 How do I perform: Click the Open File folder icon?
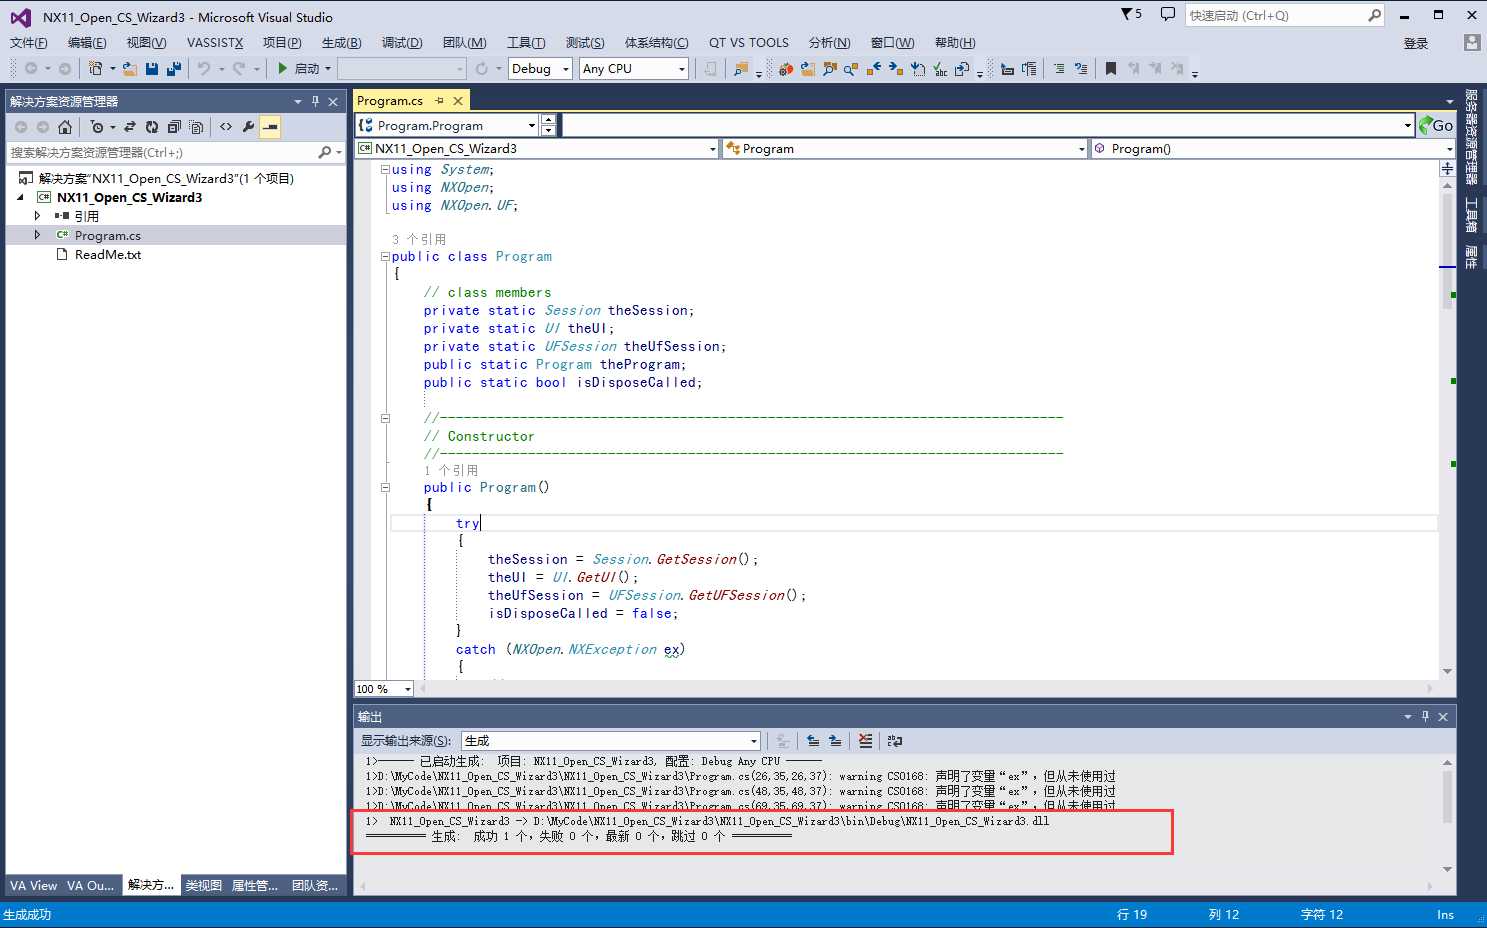[x=130, y=68]
